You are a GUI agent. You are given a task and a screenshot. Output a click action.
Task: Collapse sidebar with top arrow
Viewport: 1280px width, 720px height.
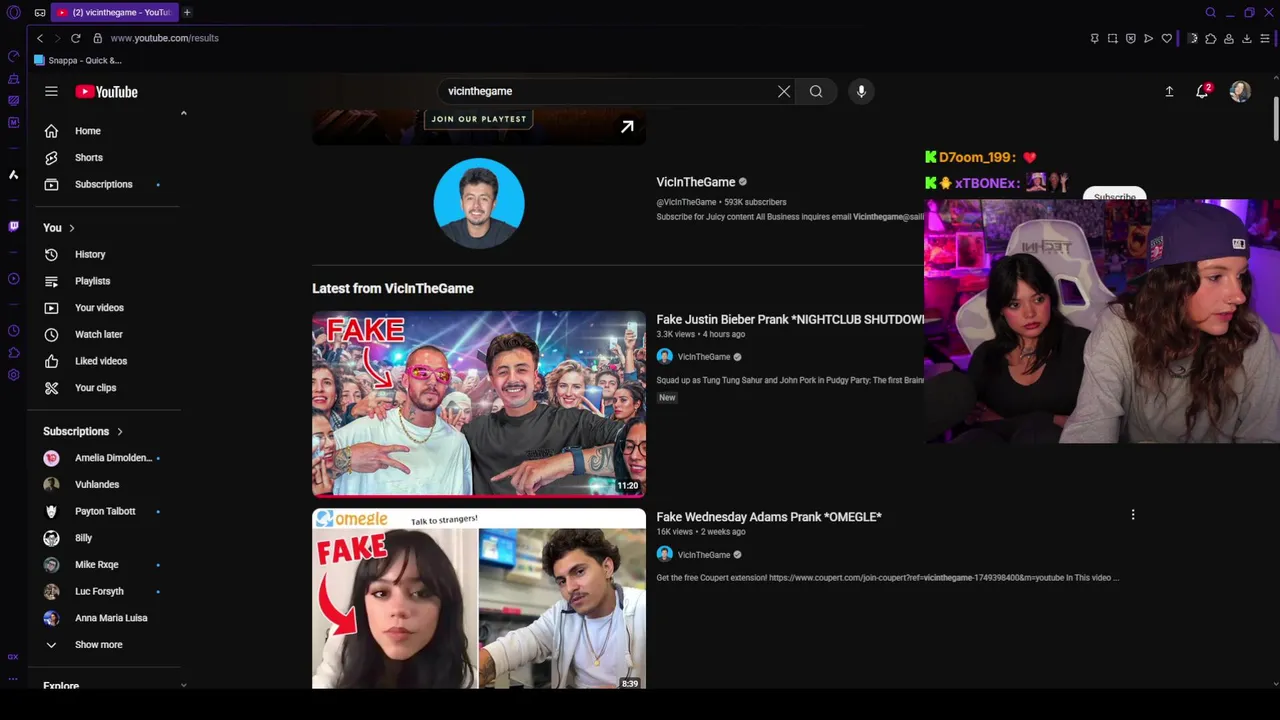pos(183,113)
